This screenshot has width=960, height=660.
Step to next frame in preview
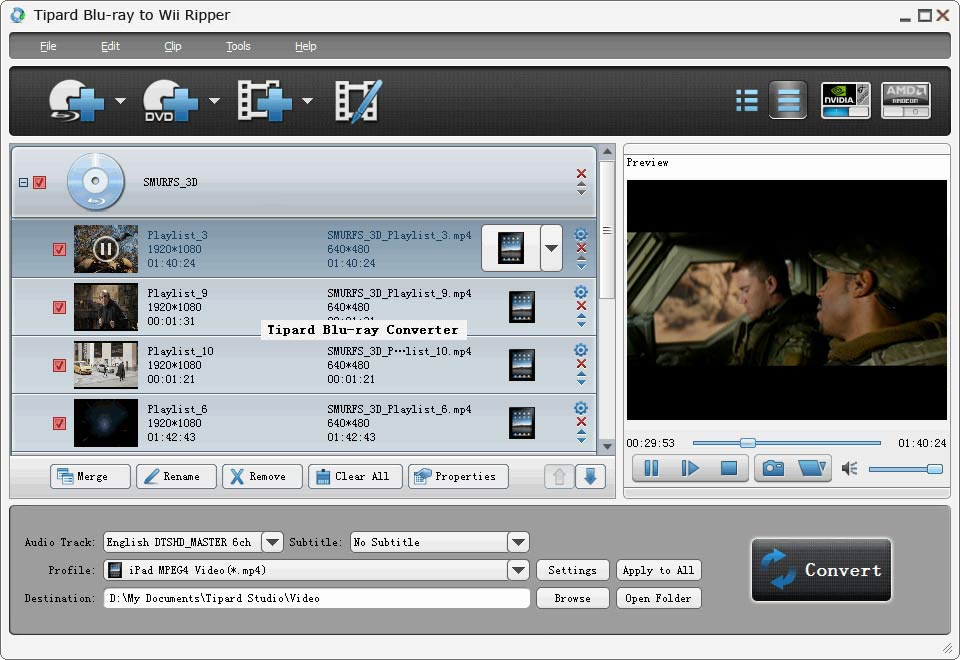pos(690,468)
